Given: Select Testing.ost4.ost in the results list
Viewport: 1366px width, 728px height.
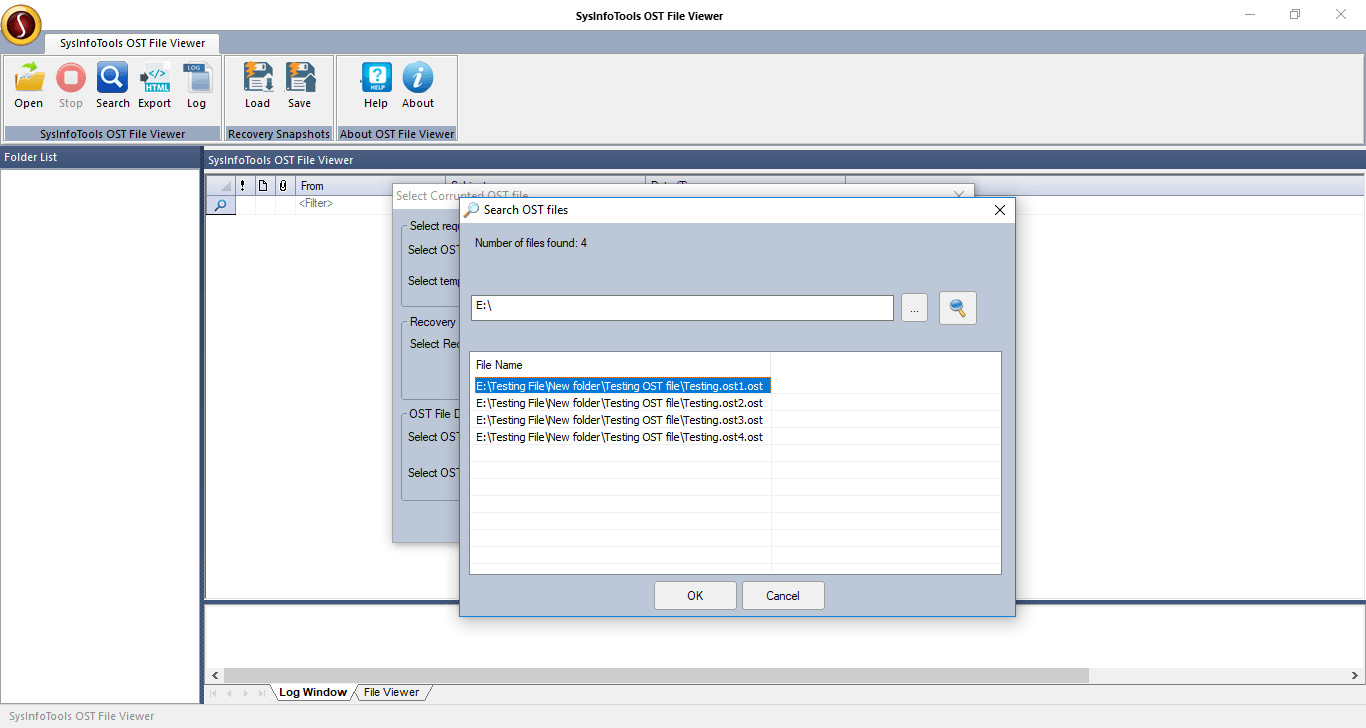Looking at the screenshot, I should (620, 437).
